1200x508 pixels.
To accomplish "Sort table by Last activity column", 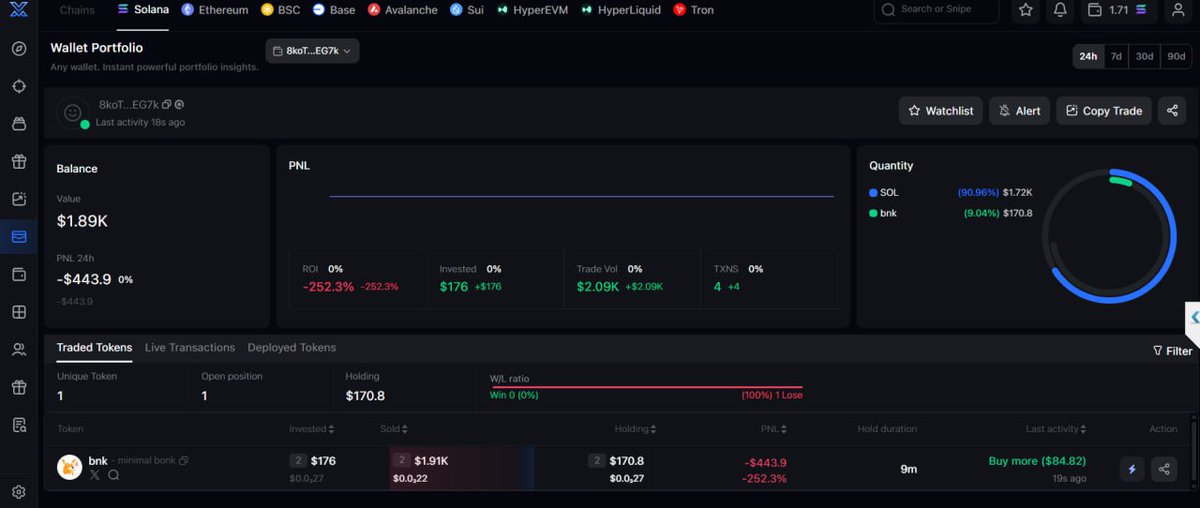I will pos(1057,429).
